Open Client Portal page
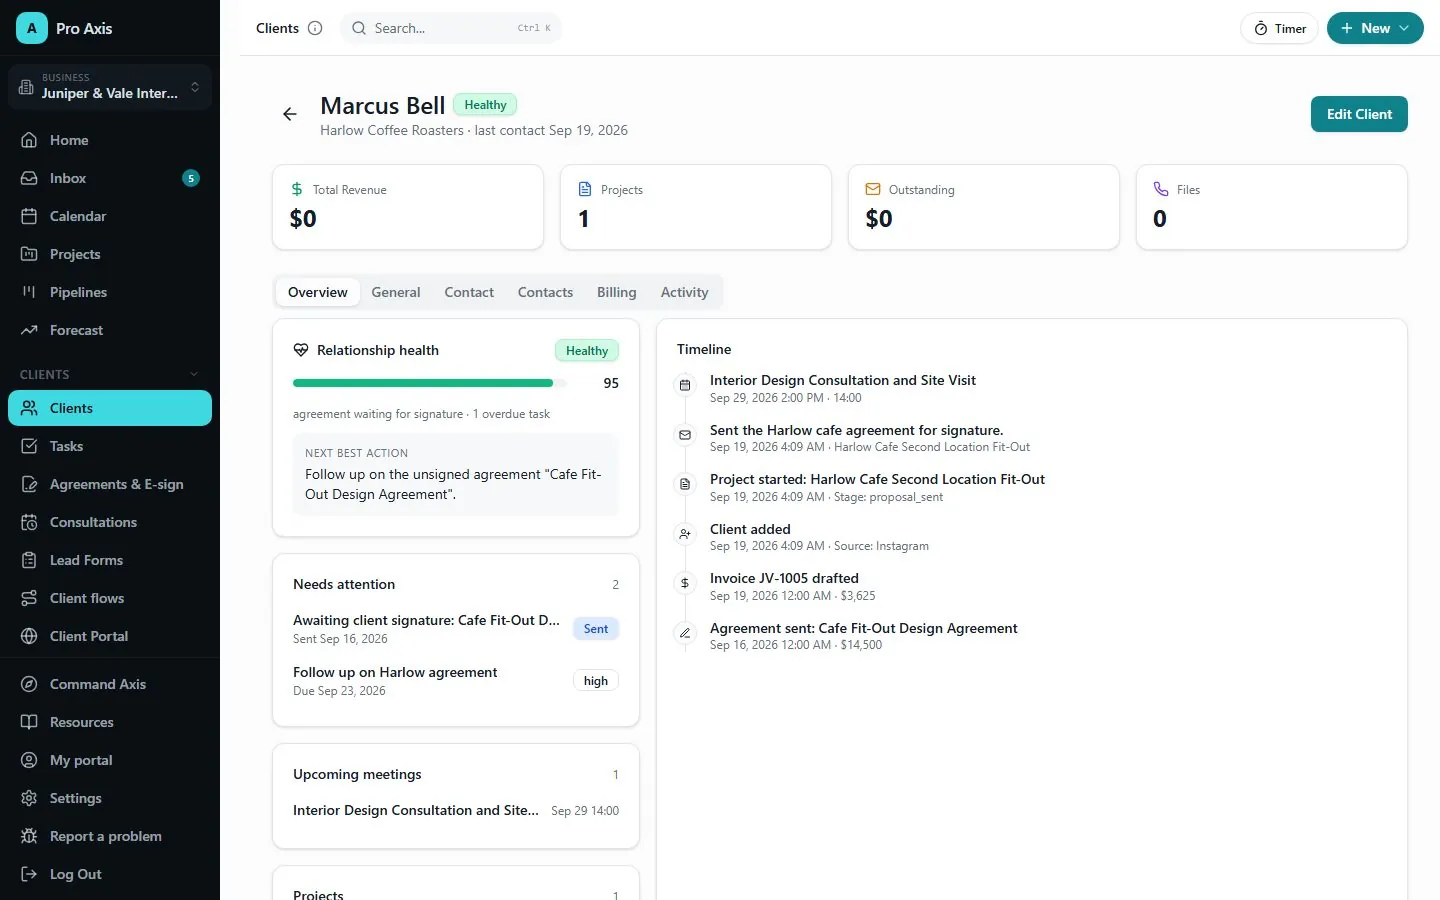 110,636
